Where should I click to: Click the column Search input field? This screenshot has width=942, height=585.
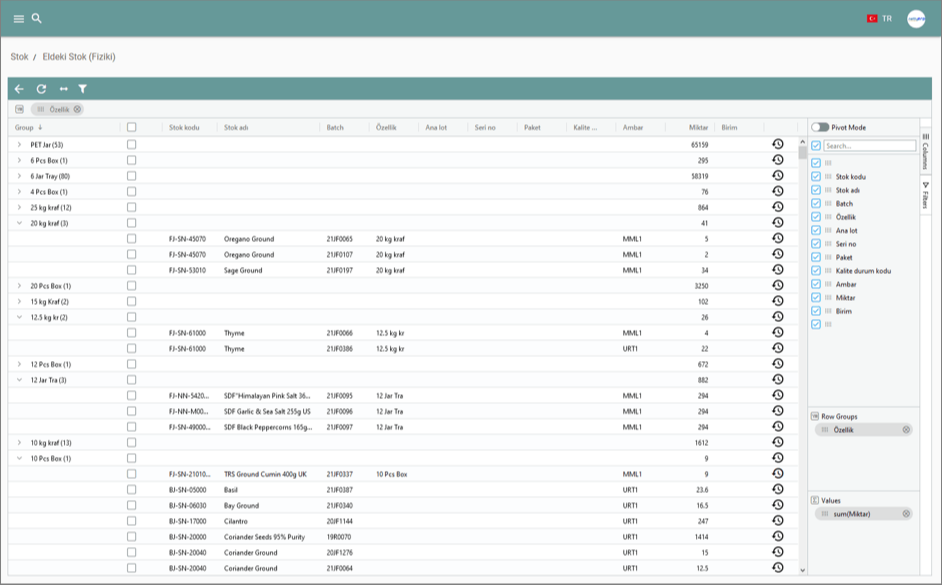(868, 146)
